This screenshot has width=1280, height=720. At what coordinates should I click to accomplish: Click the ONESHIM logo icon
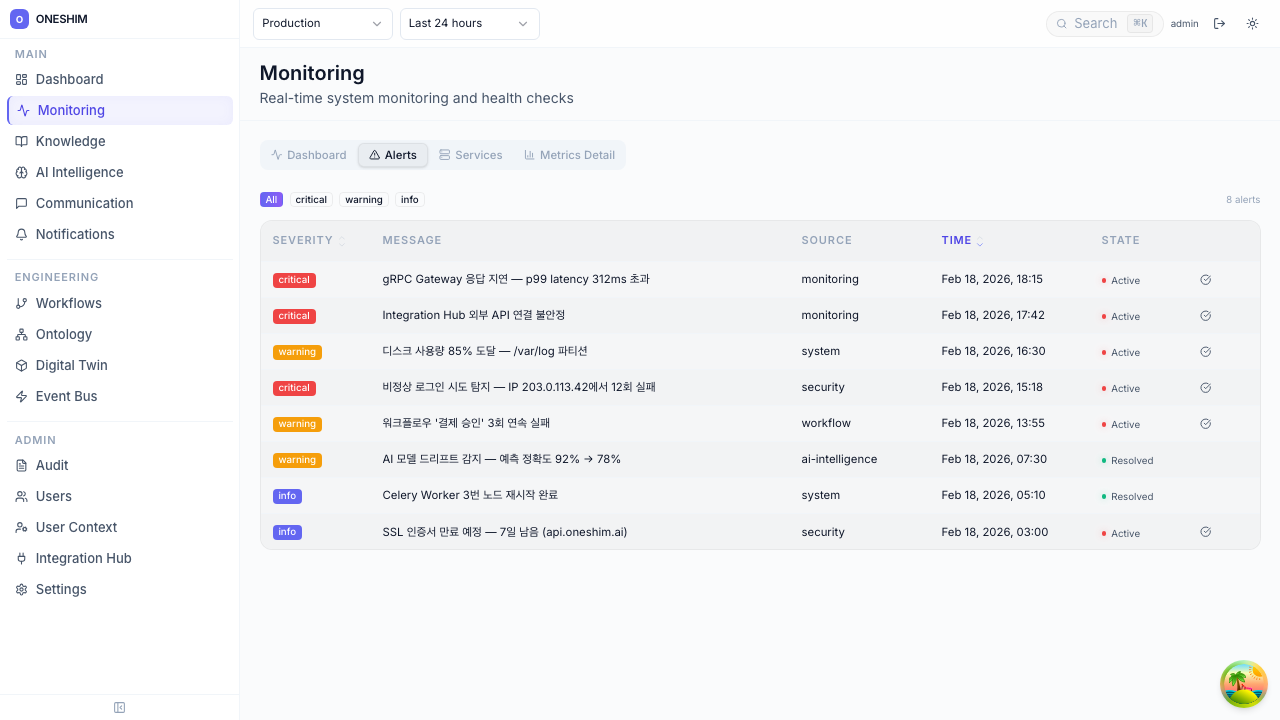coord(19,19)
